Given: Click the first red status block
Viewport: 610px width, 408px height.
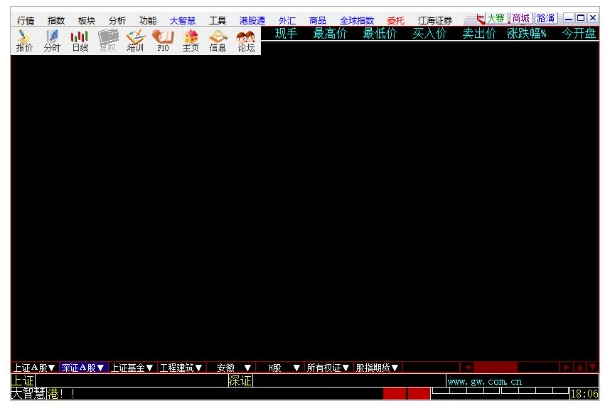Looking at the screenshot, I should 394,394.
